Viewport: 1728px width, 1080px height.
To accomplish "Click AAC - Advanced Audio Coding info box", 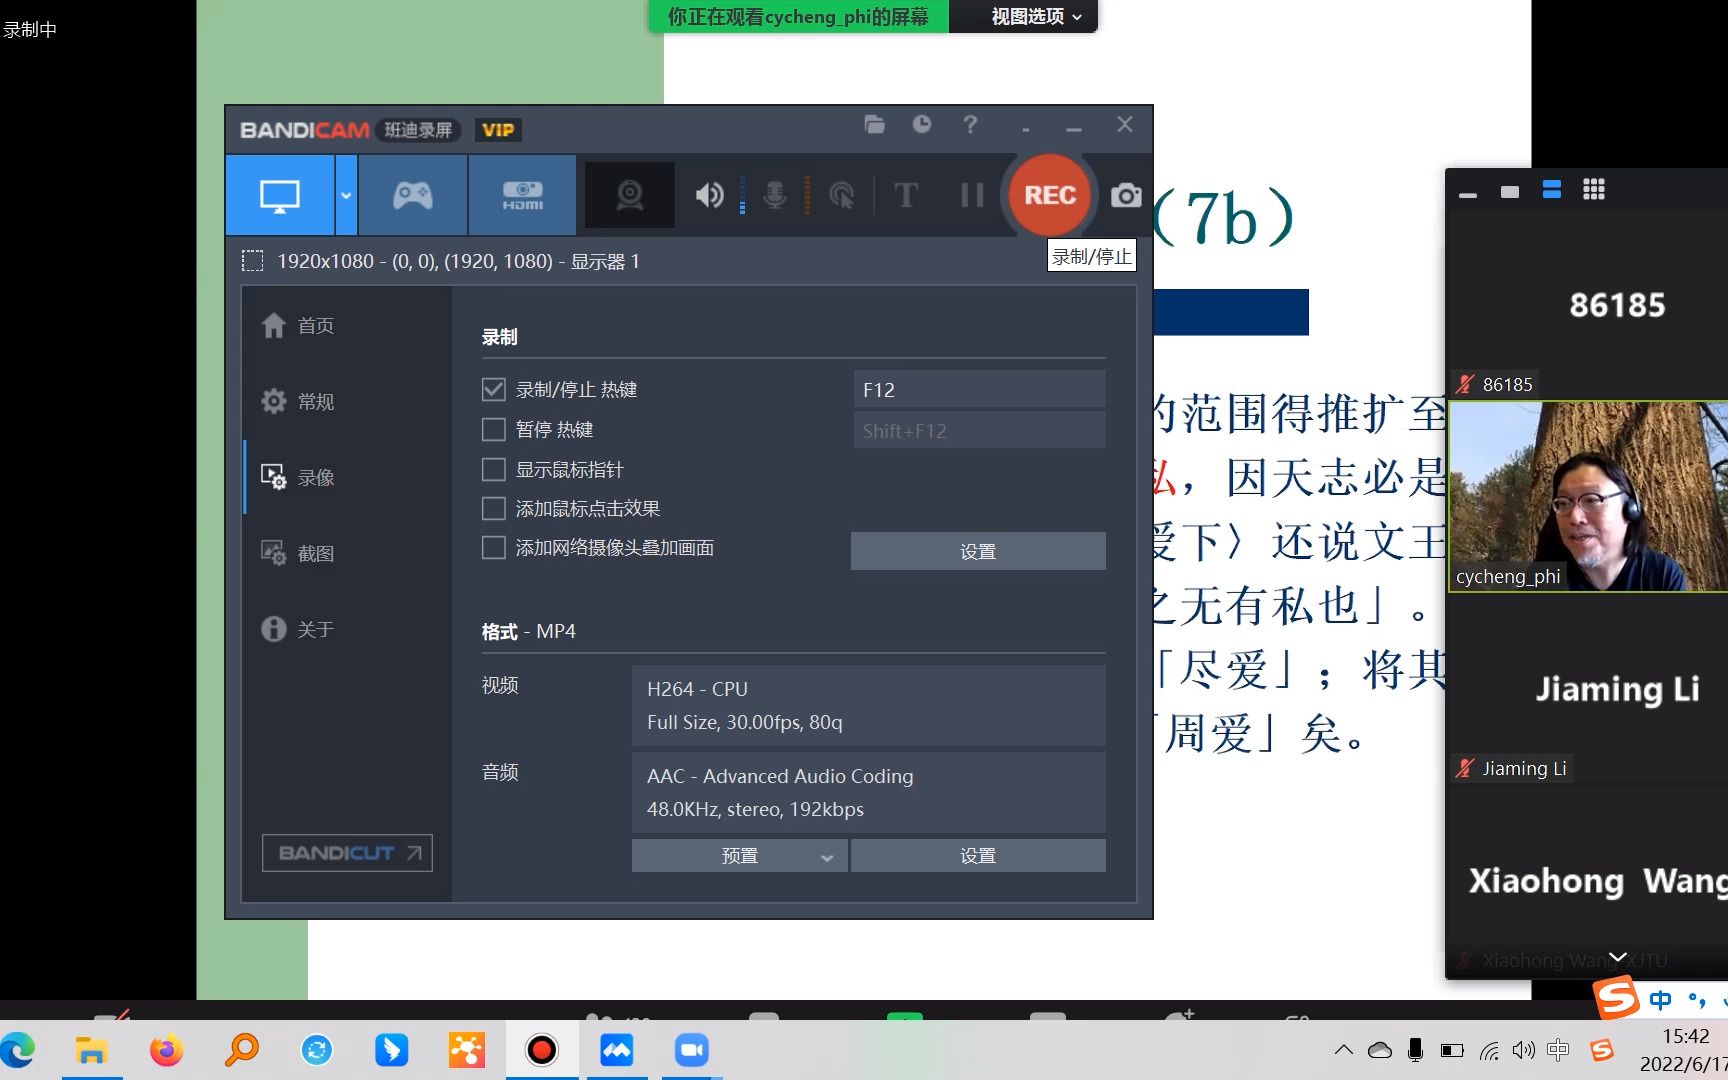I will pyautogui.click(x=868, y=793).
